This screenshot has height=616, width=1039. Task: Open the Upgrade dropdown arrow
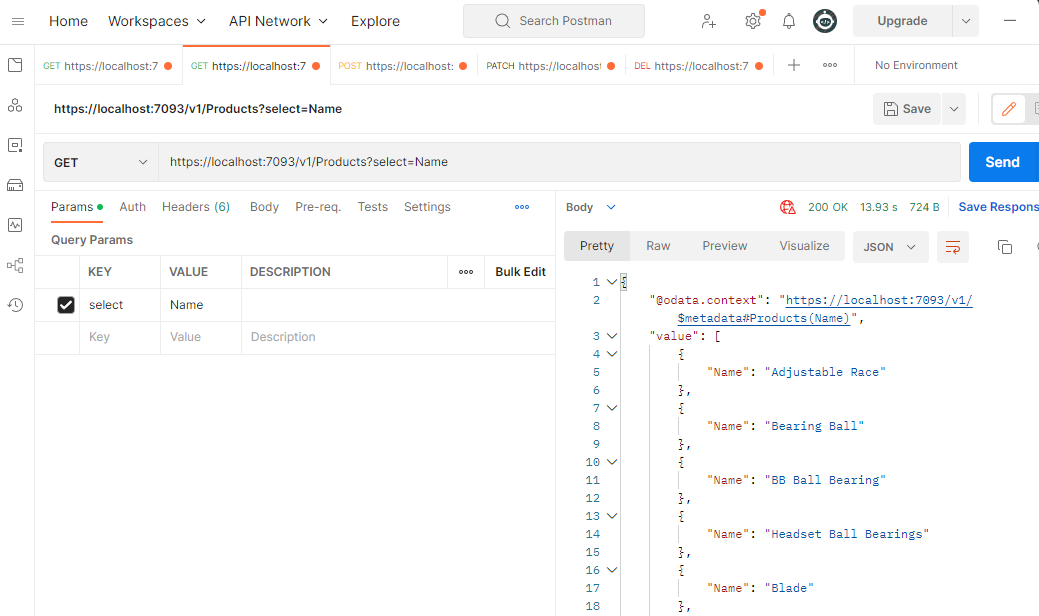coord(965,21)
